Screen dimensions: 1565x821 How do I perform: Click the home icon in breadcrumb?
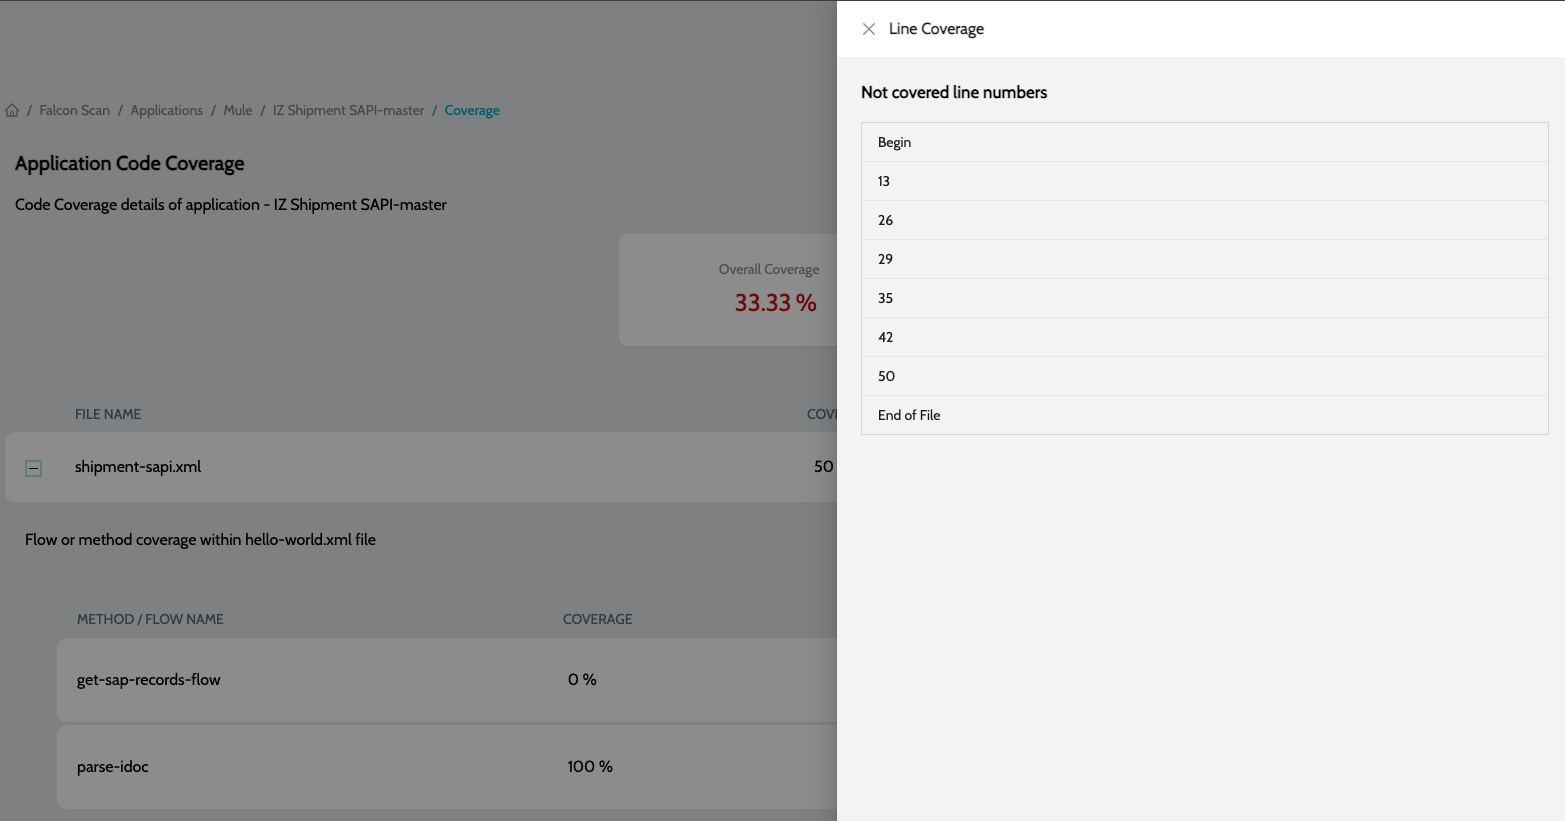(x=12, y=111)
